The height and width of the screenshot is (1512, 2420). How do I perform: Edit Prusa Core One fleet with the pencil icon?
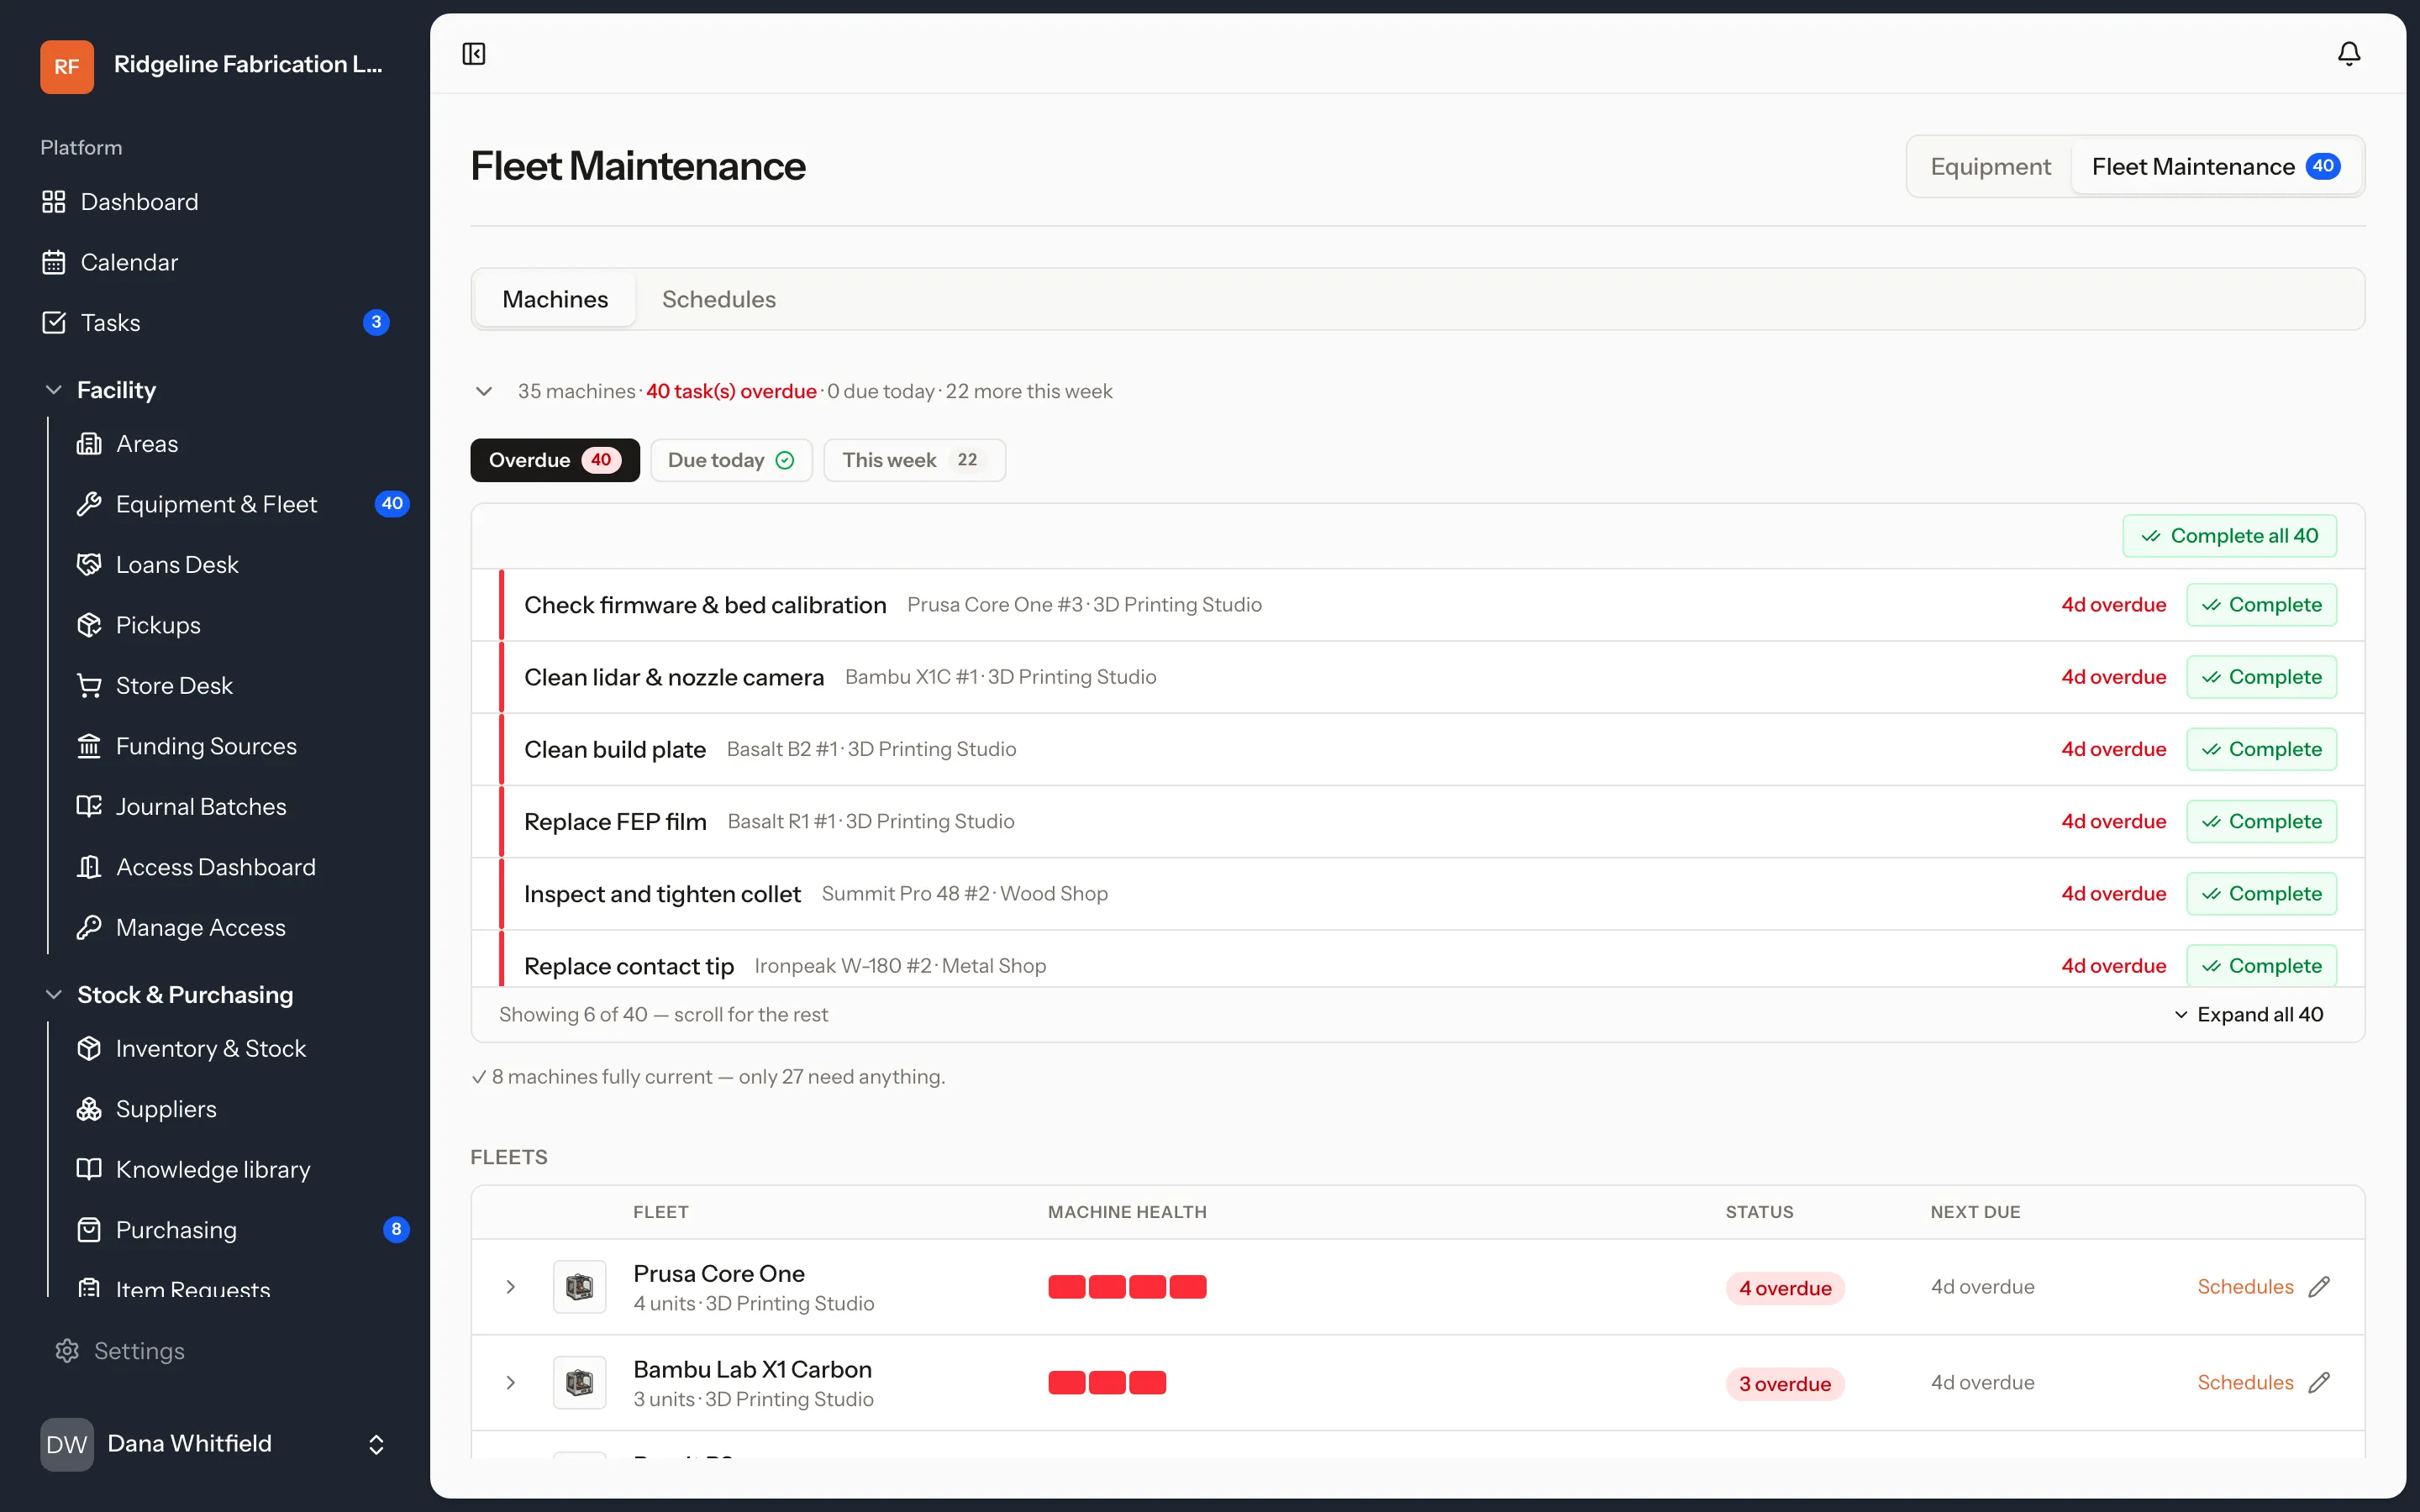pyautogui.click(x=2320, y=1287)
